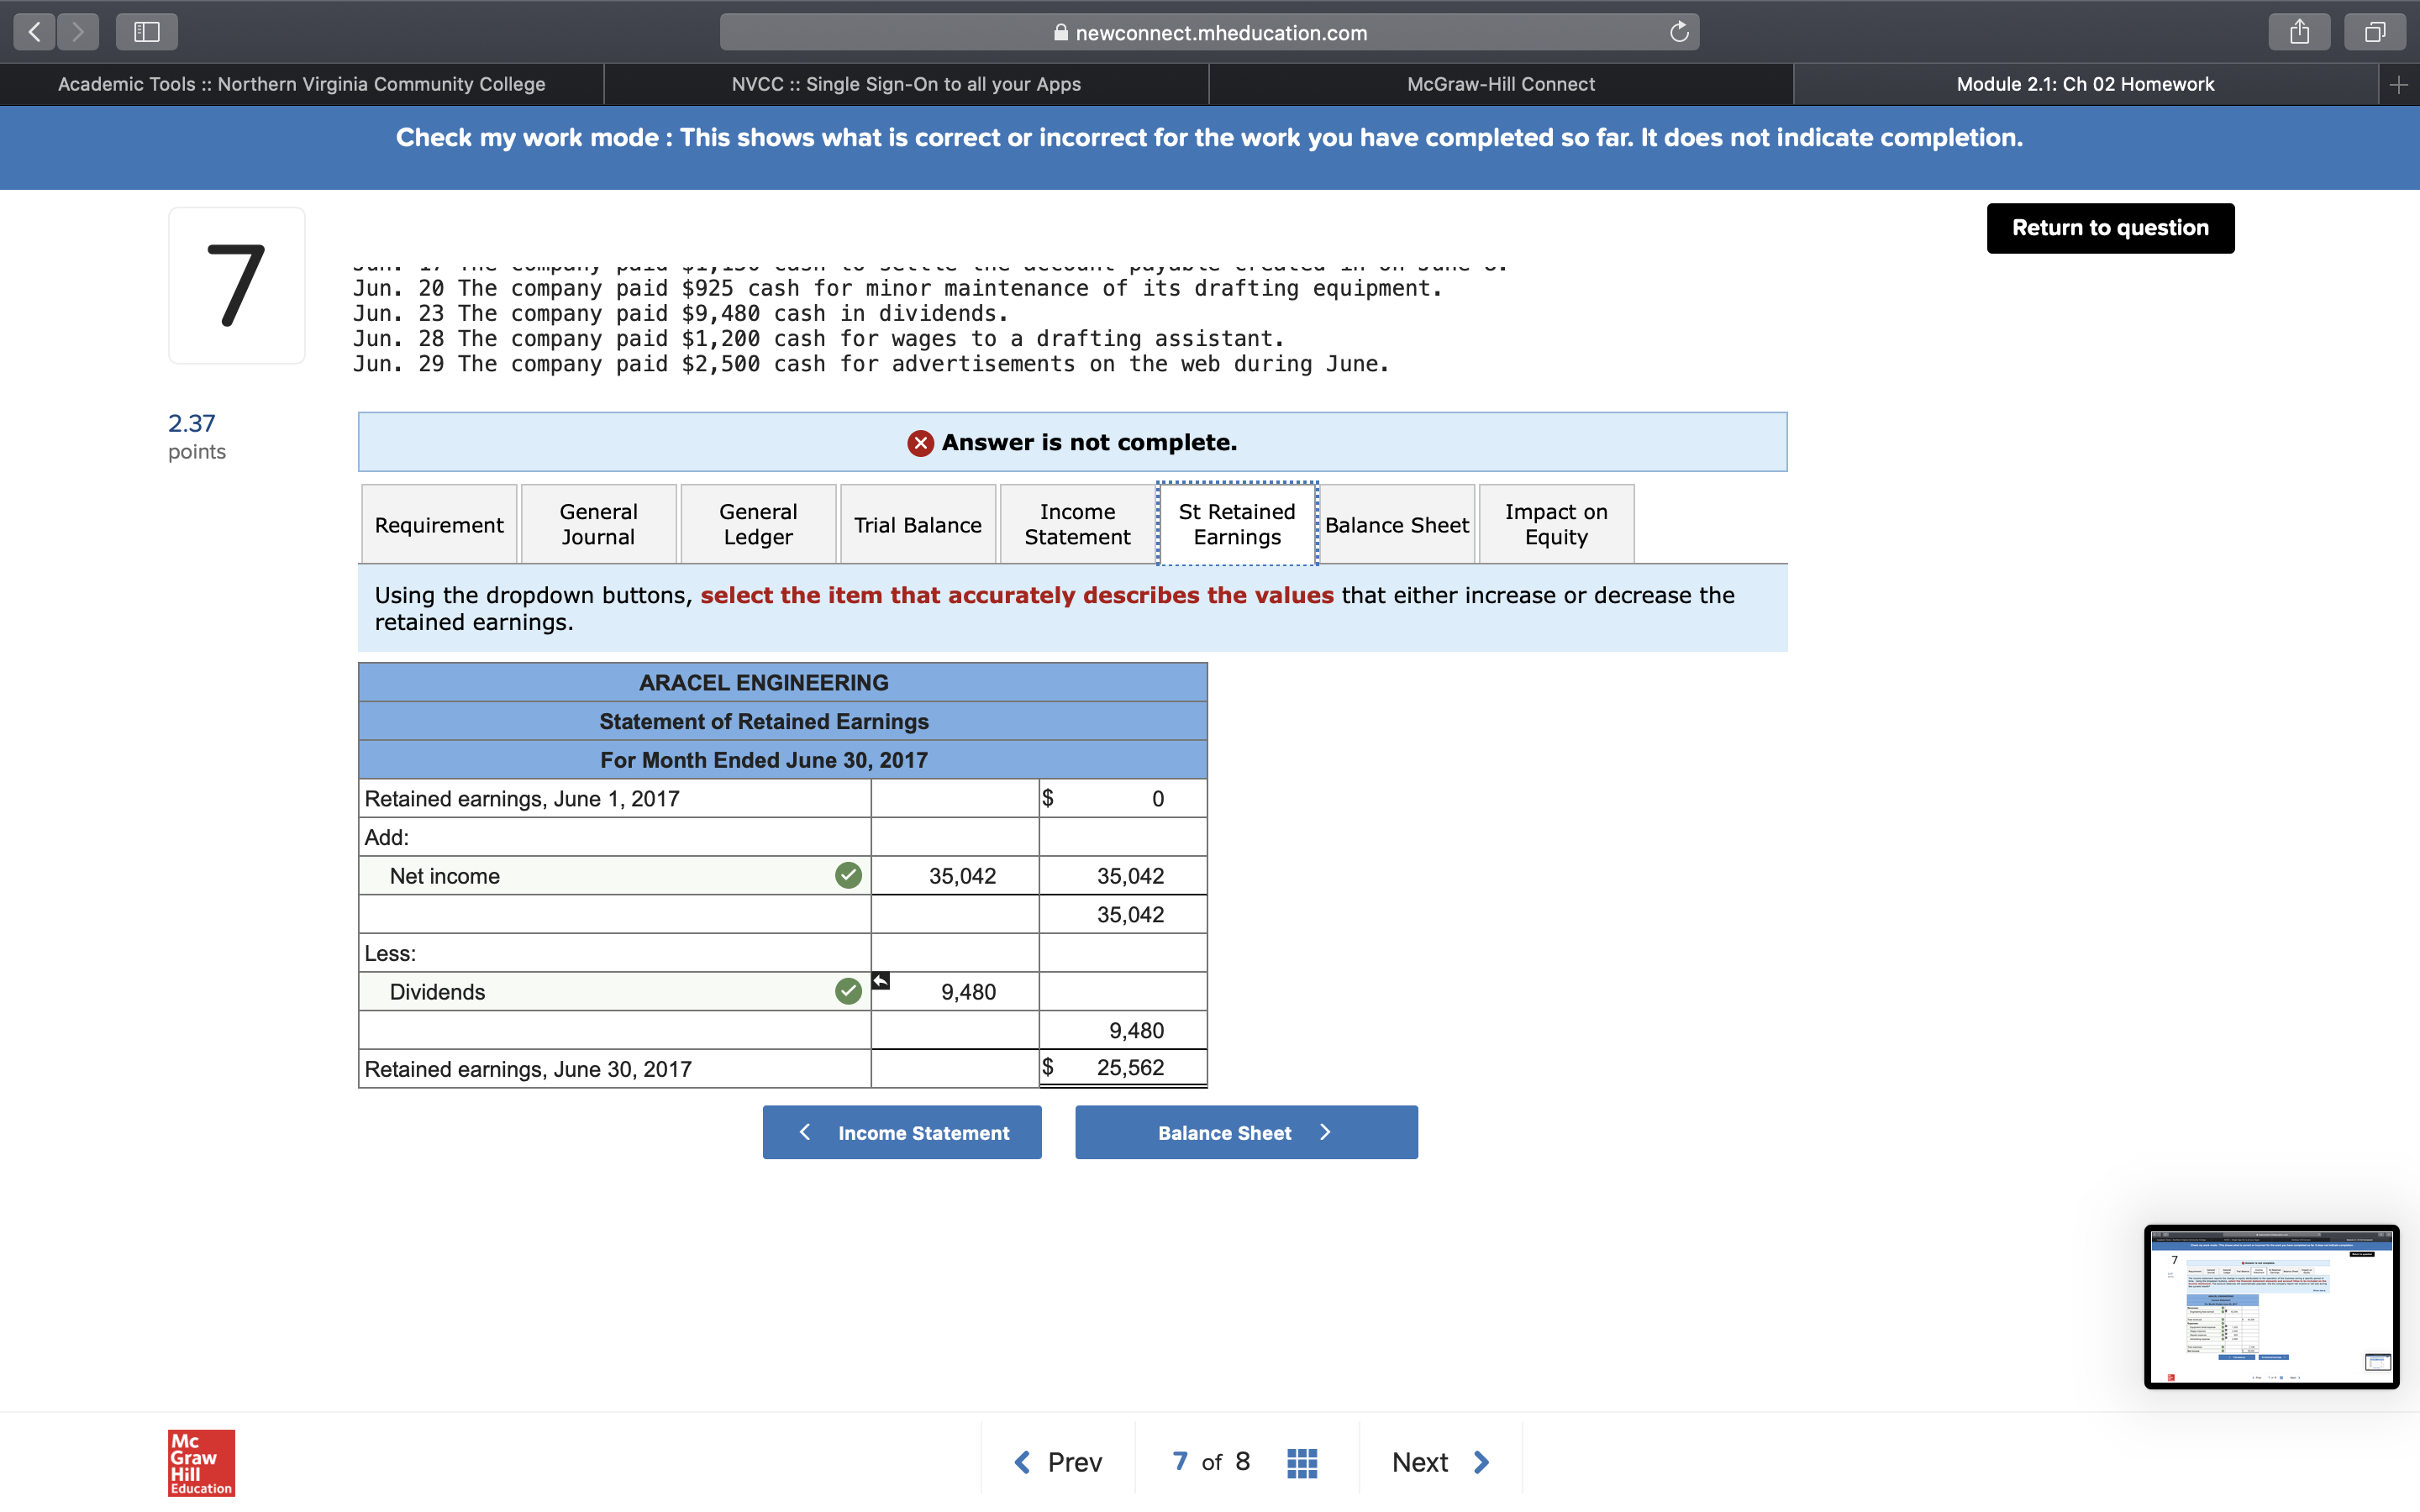The width and height of the screenshot is (2420, 1512).
Task: Reload the current webpage
Action: tap(1680, 31)
